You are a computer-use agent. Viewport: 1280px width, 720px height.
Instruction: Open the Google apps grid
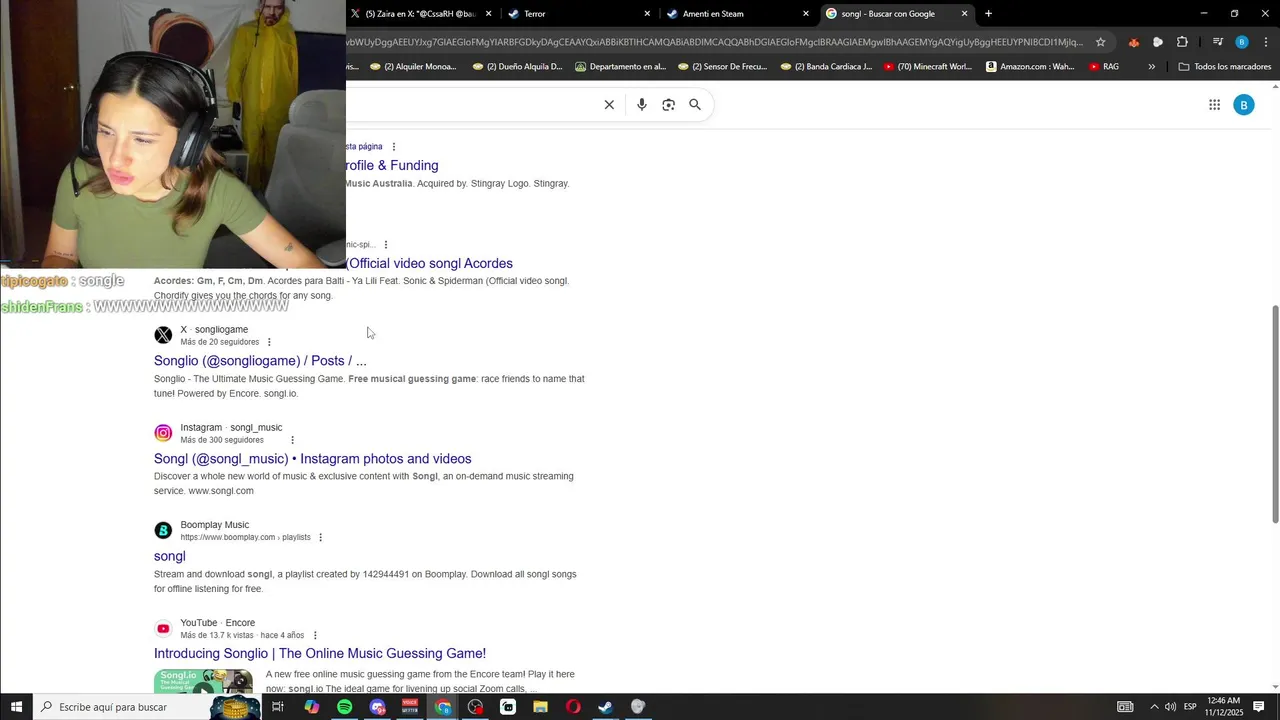point(1214,105)
